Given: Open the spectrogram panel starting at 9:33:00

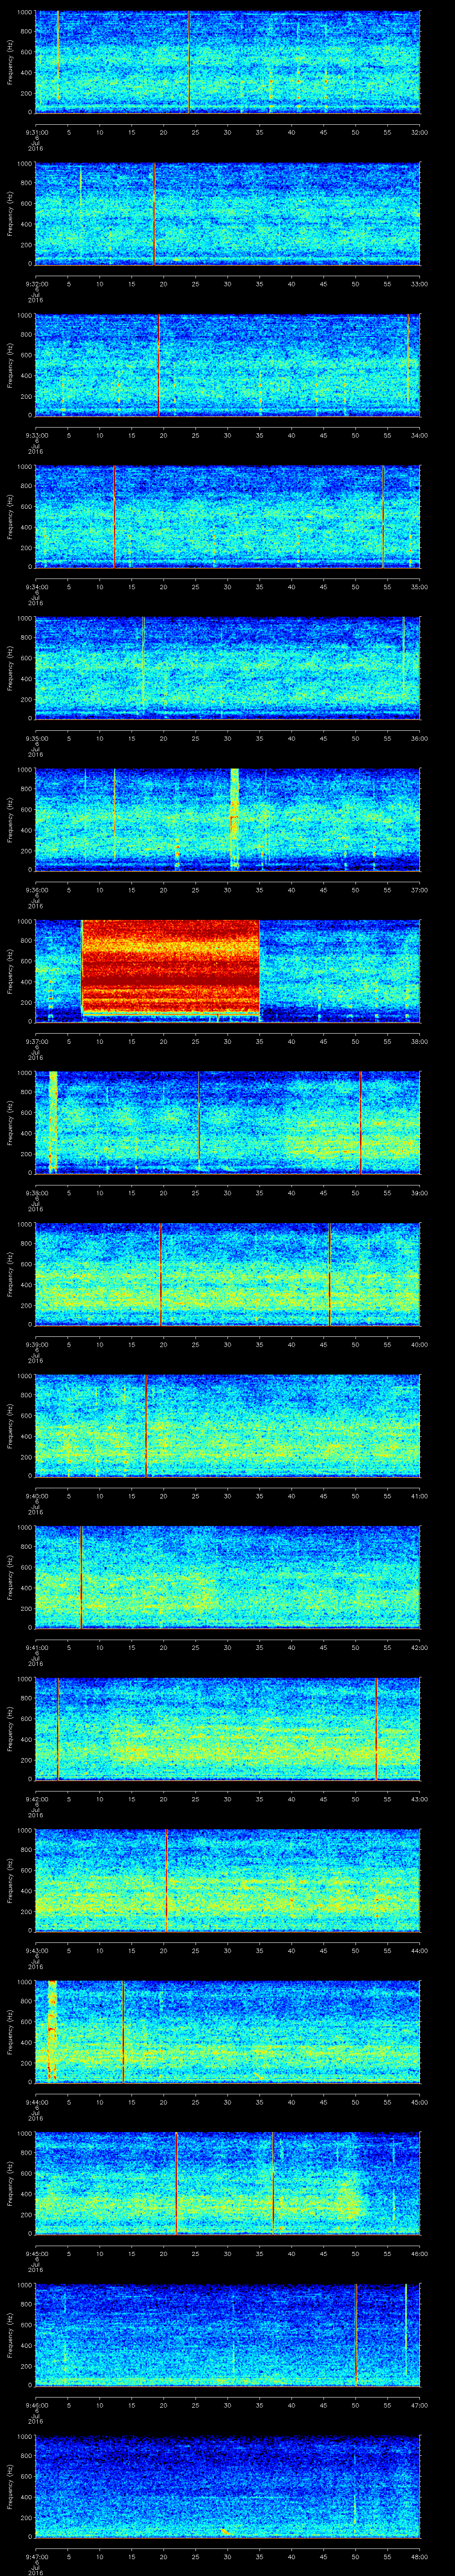Looking at the screenshot, I should click(x=227, y=365).
